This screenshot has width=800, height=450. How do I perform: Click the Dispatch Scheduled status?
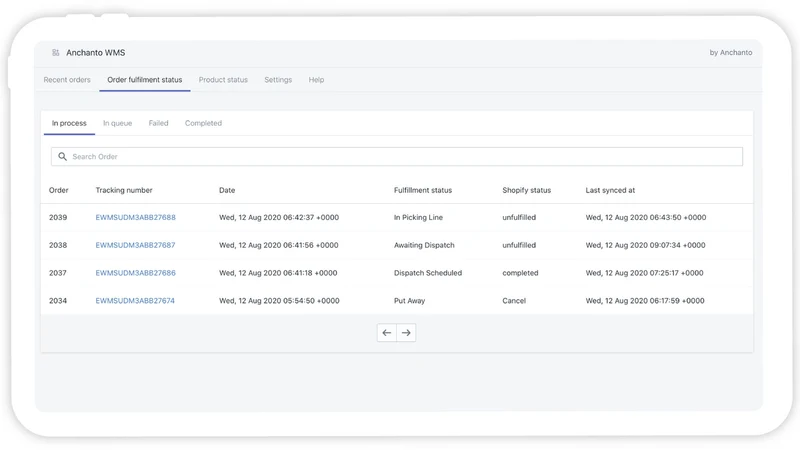[x=428, y=273]
